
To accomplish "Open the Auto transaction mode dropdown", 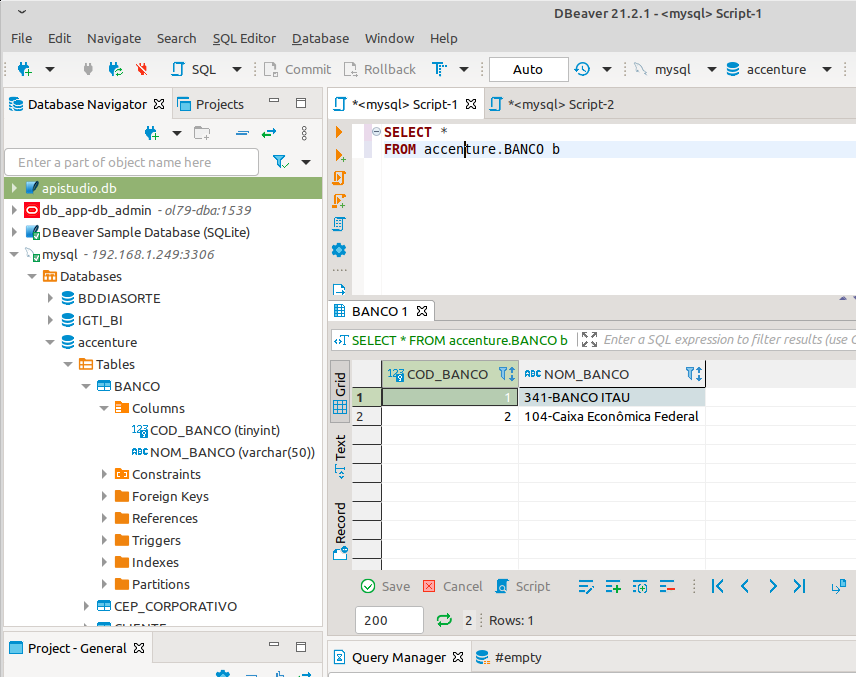I will pyautogui.click(x=528, y=69).
